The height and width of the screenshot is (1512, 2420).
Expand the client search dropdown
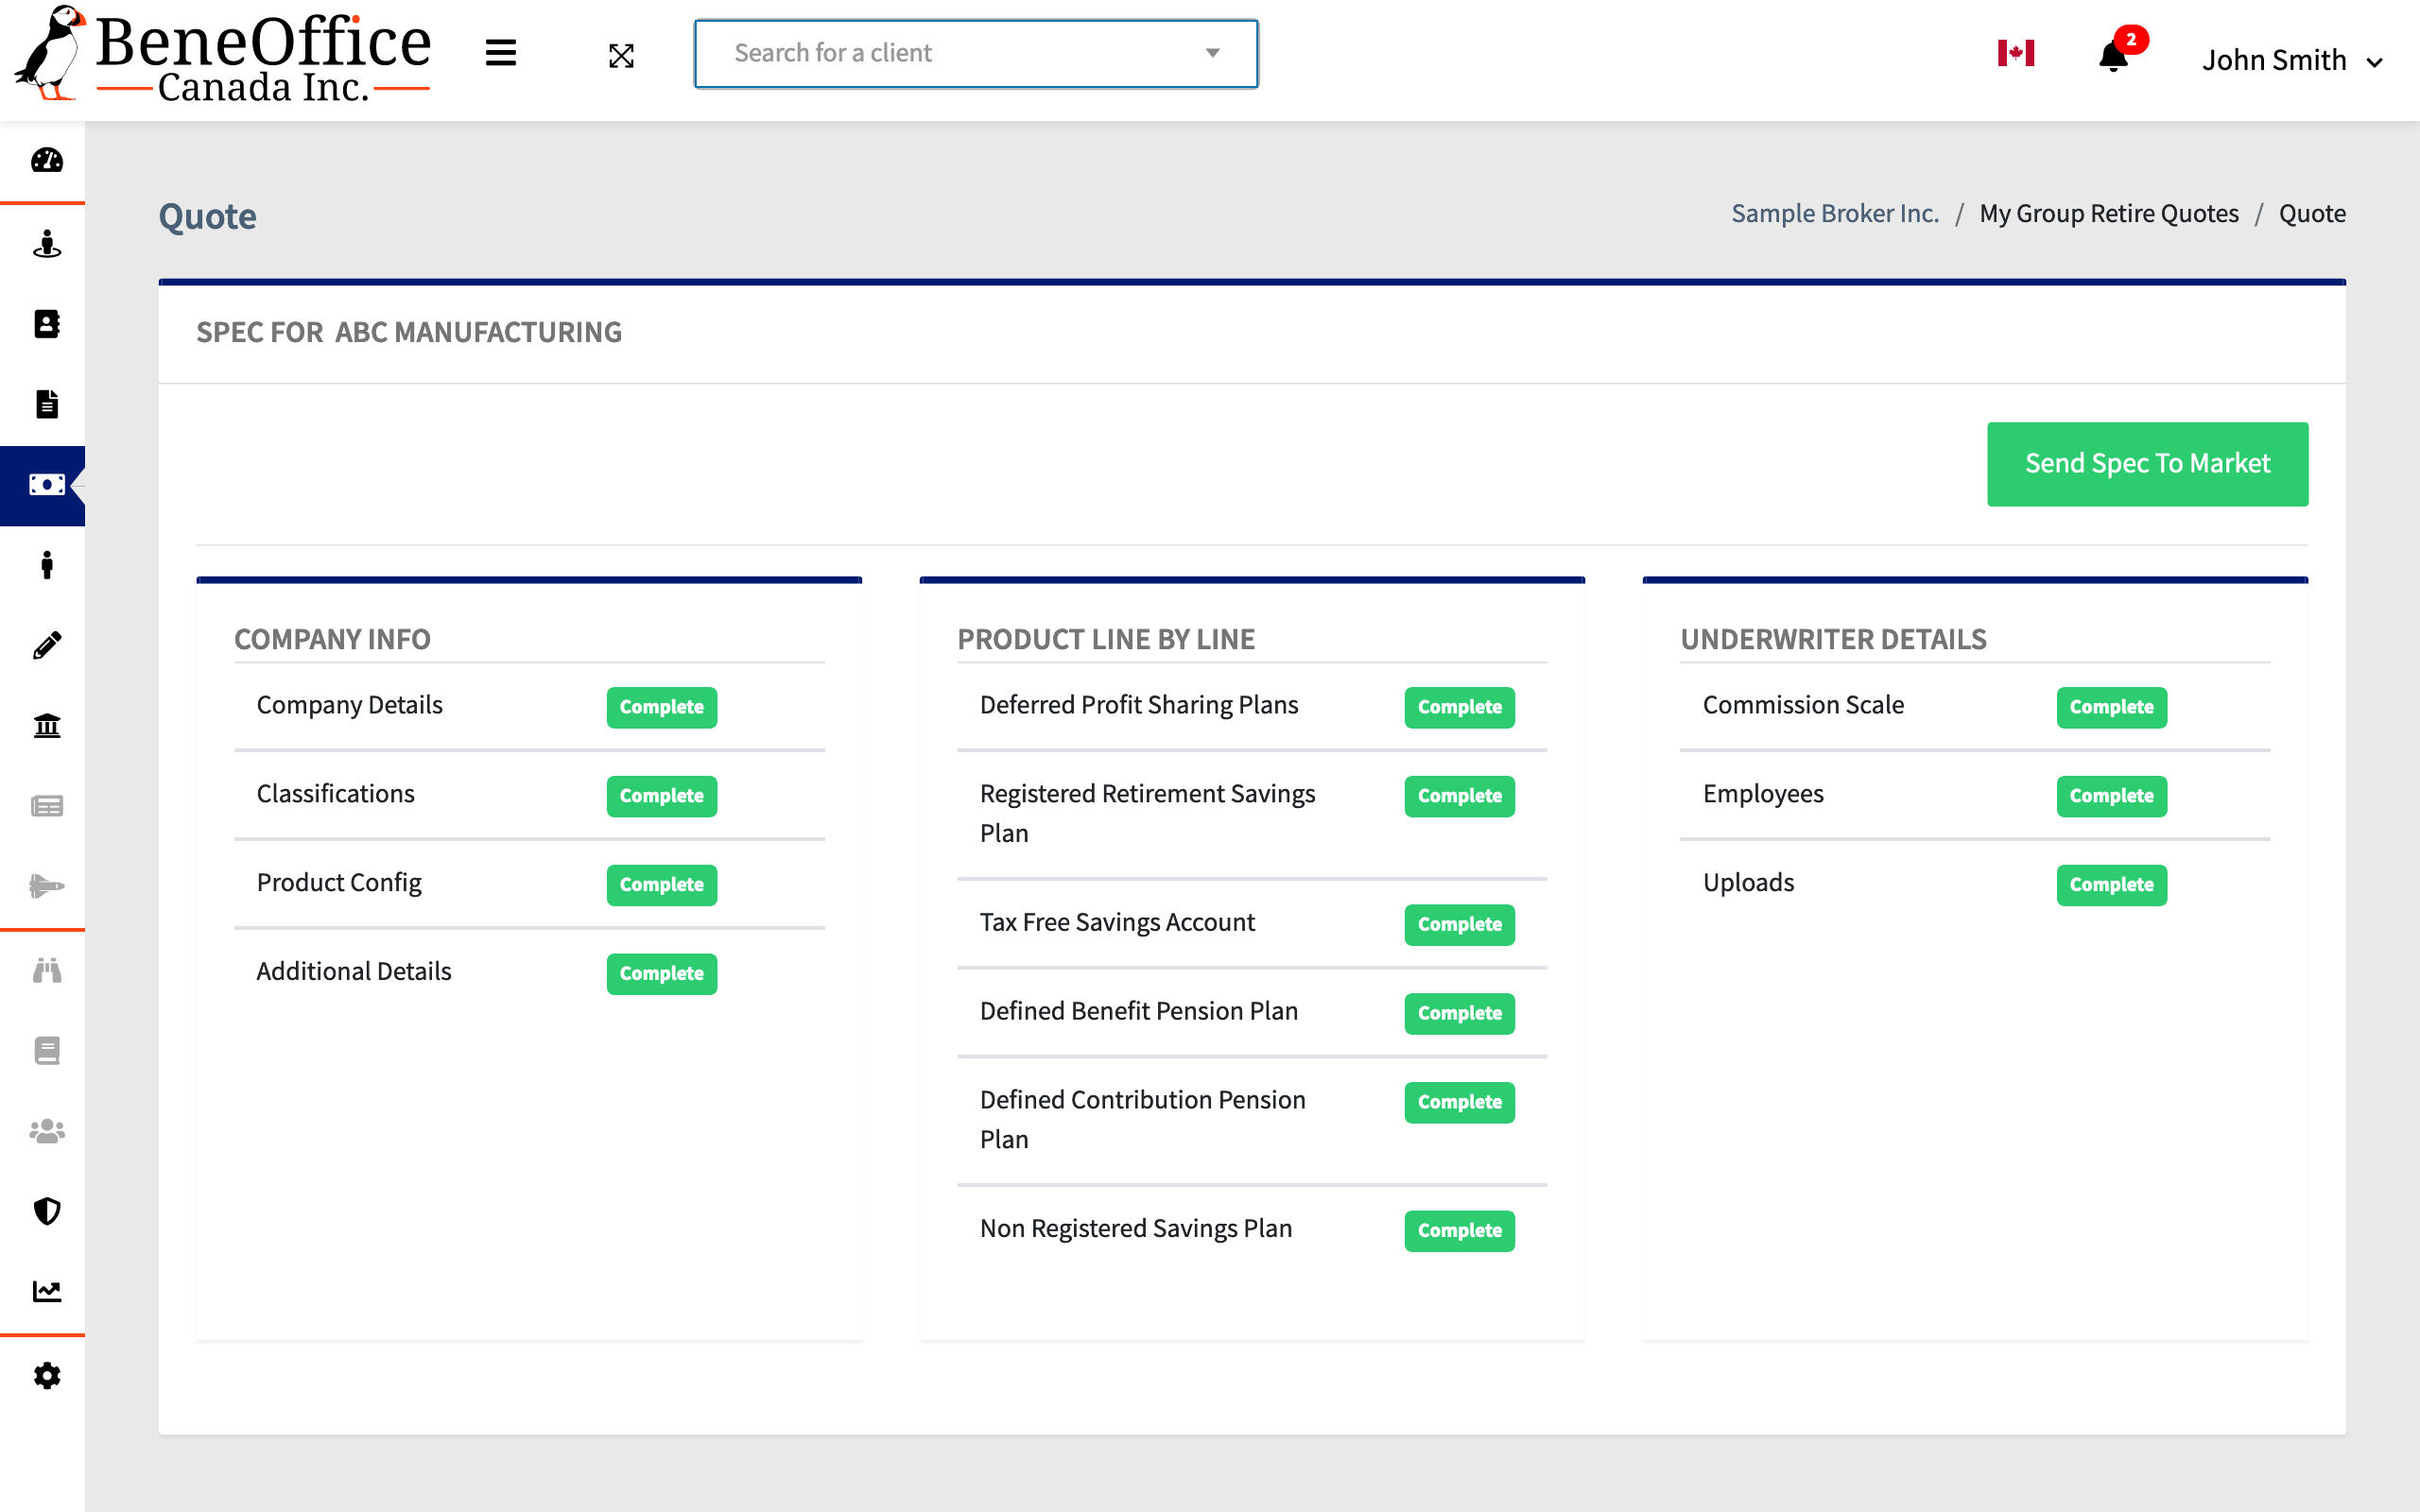(1213, 54)
